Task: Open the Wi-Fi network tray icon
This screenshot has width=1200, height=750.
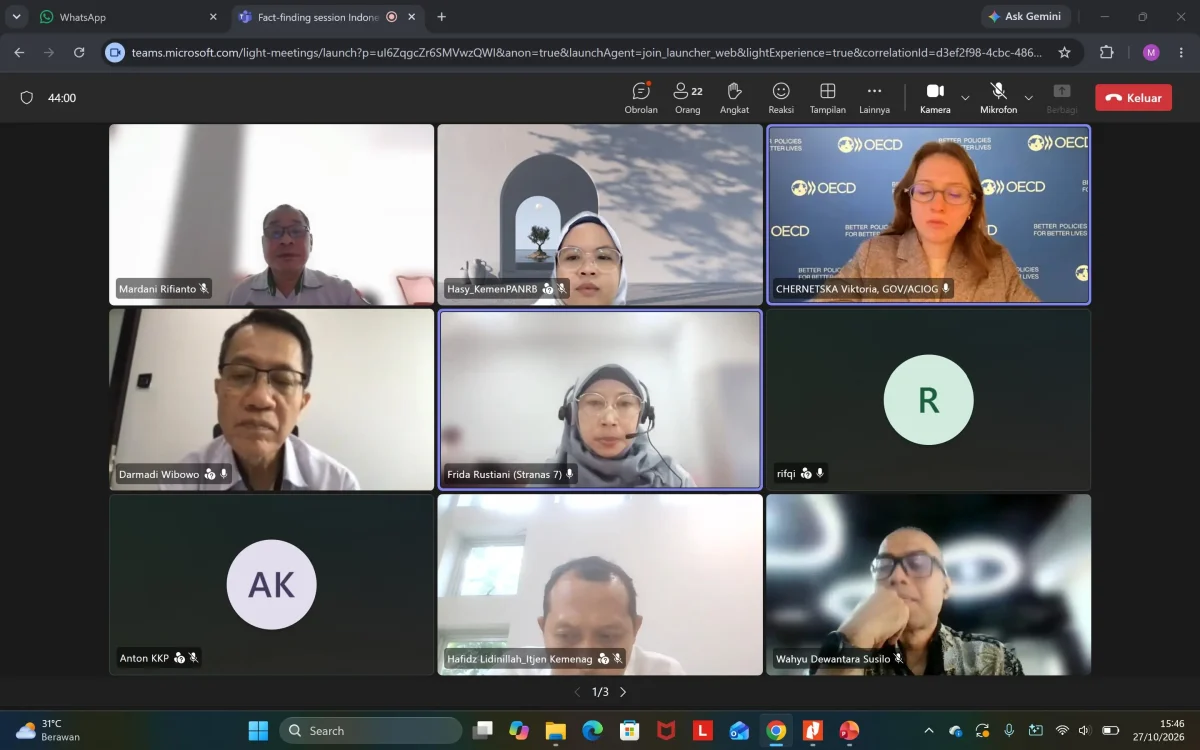Action: tap(1062, 731)
